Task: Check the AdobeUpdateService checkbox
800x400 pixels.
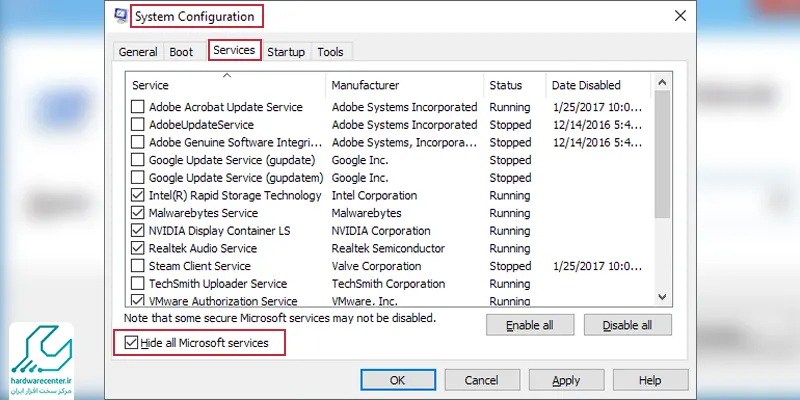Action: tap(138, 124)
